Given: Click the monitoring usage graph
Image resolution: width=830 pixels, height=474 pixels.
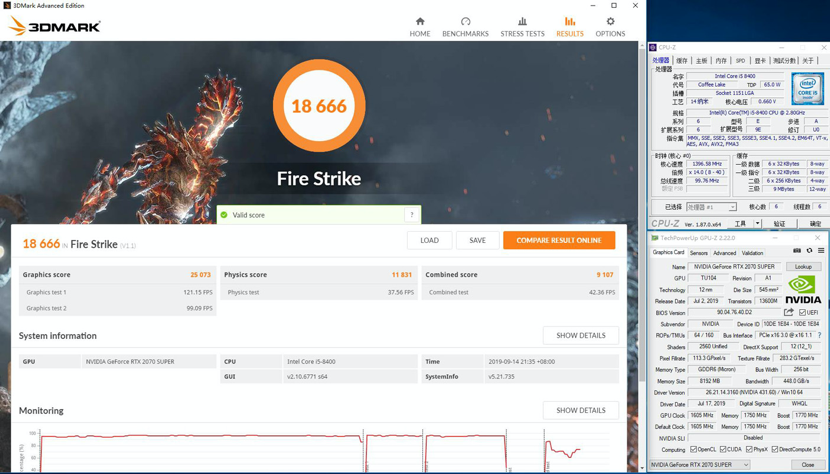Looking at the screenshot, I should pyautogui.click(x=318, y=449).
